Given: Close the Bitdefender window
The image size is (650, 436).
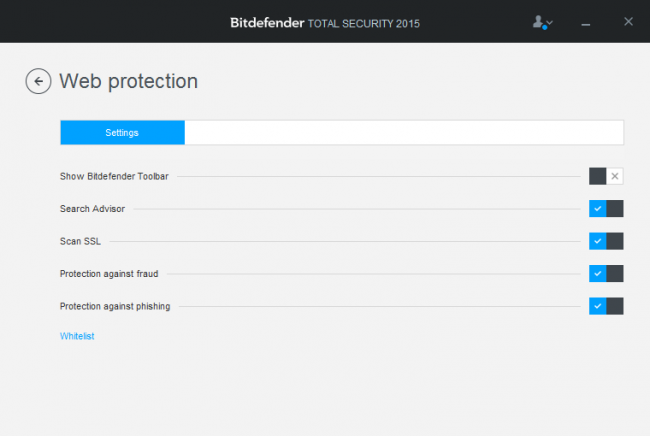Looking at the screenshot, I should pos(627,22).
